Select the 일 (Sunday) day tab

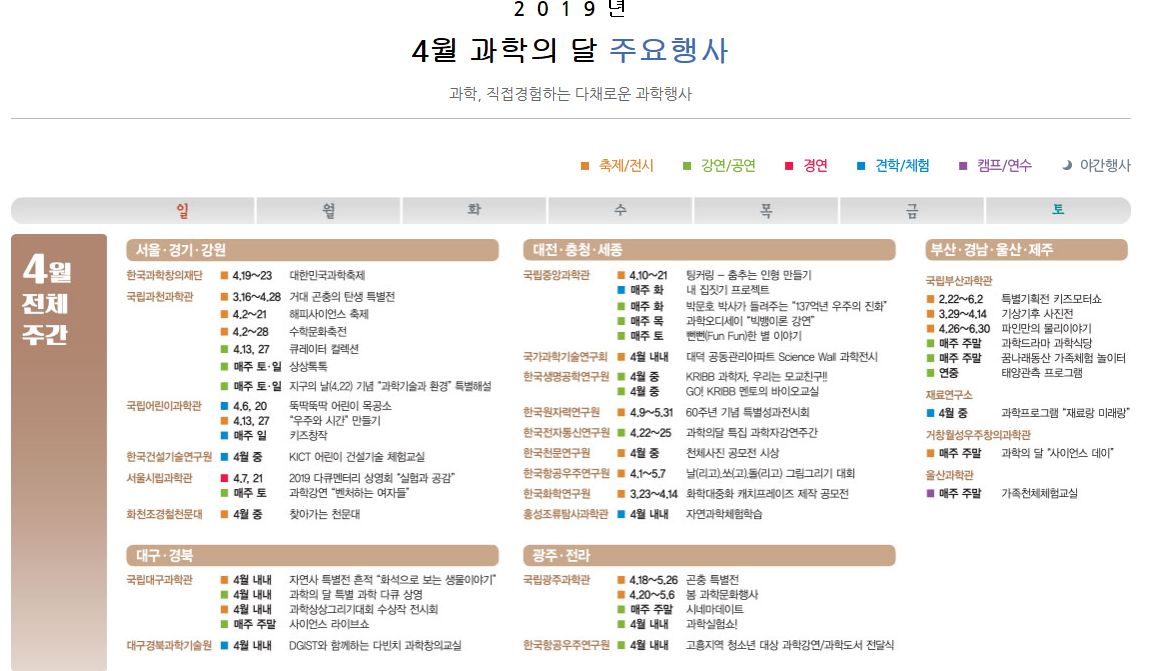(182, 210)
